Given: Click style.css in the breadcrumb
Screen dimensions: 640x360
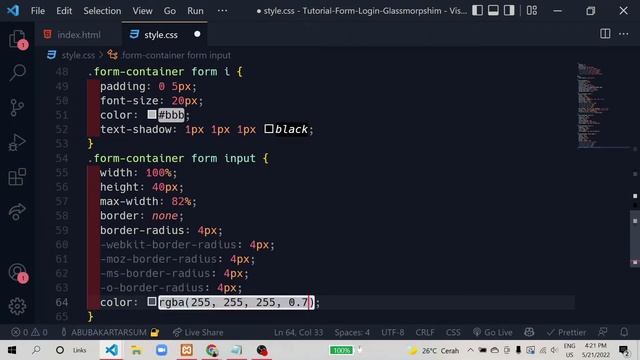Looking at the screenshot, I should (78, 55).
